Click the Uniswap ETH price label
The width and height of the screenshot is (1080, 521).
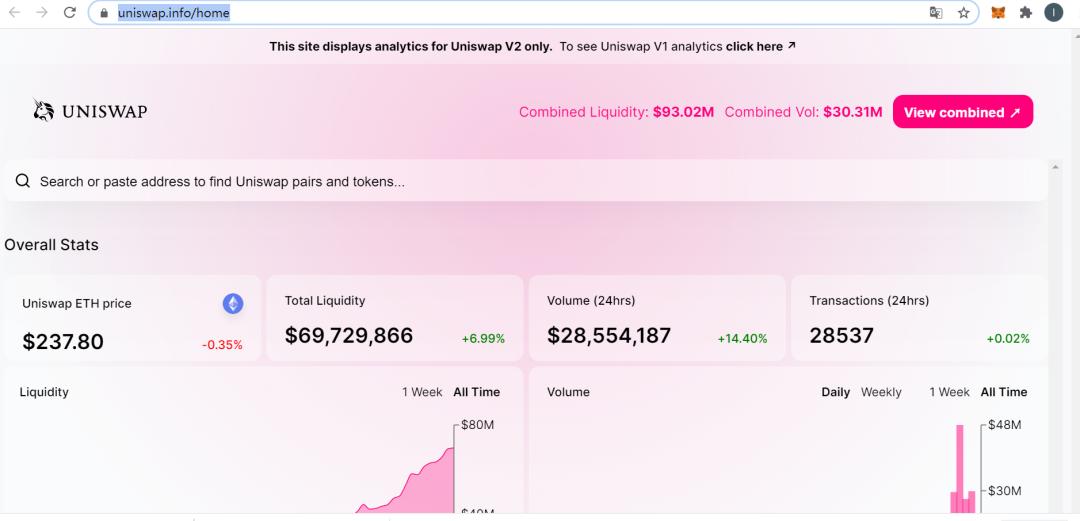76,303
